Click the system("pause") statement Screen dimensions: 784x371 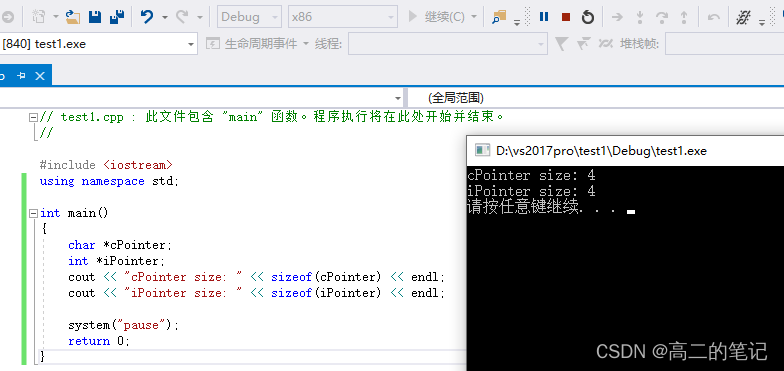[x=124, y=325]
